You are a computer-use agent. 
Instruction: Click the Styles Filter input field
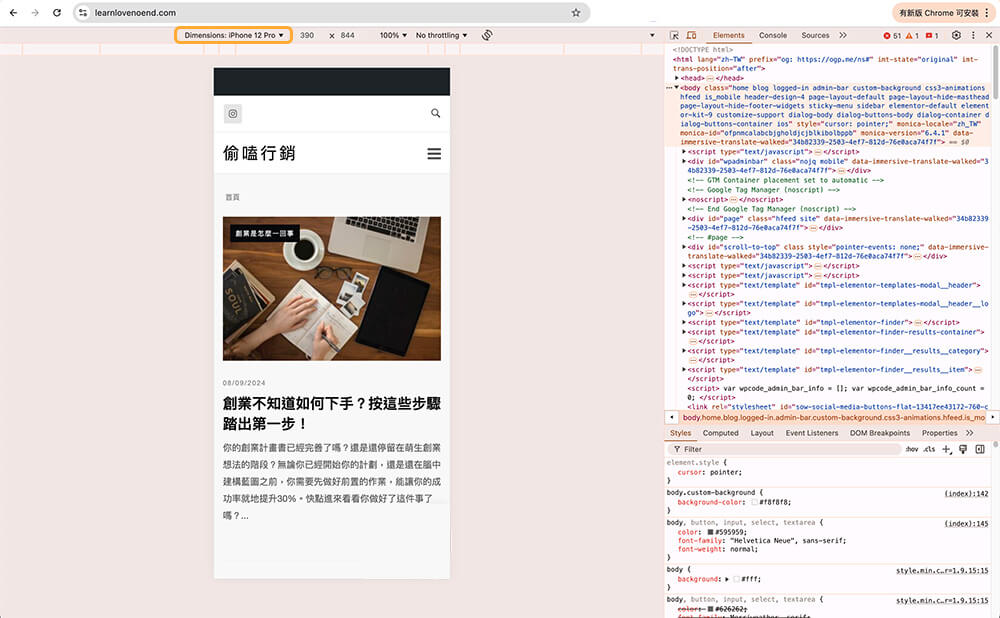click(x=784, y=449)
